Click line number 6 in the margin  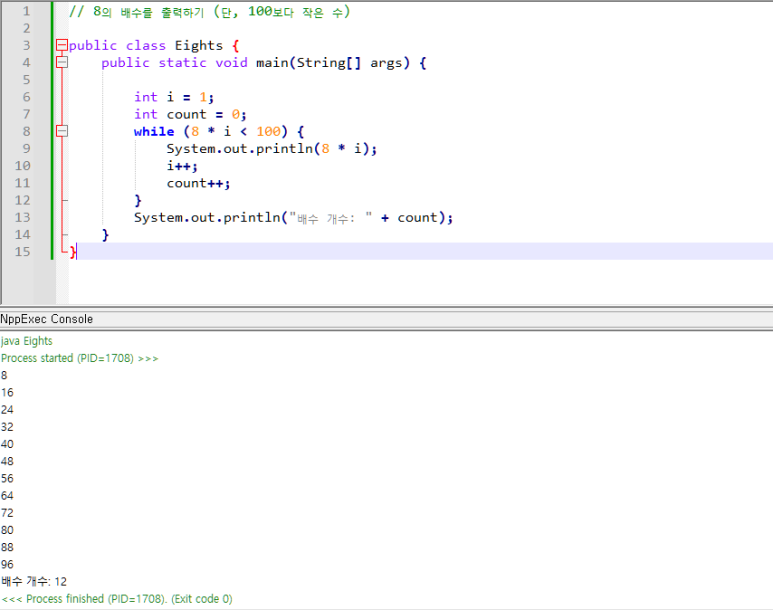coord(26,97)
